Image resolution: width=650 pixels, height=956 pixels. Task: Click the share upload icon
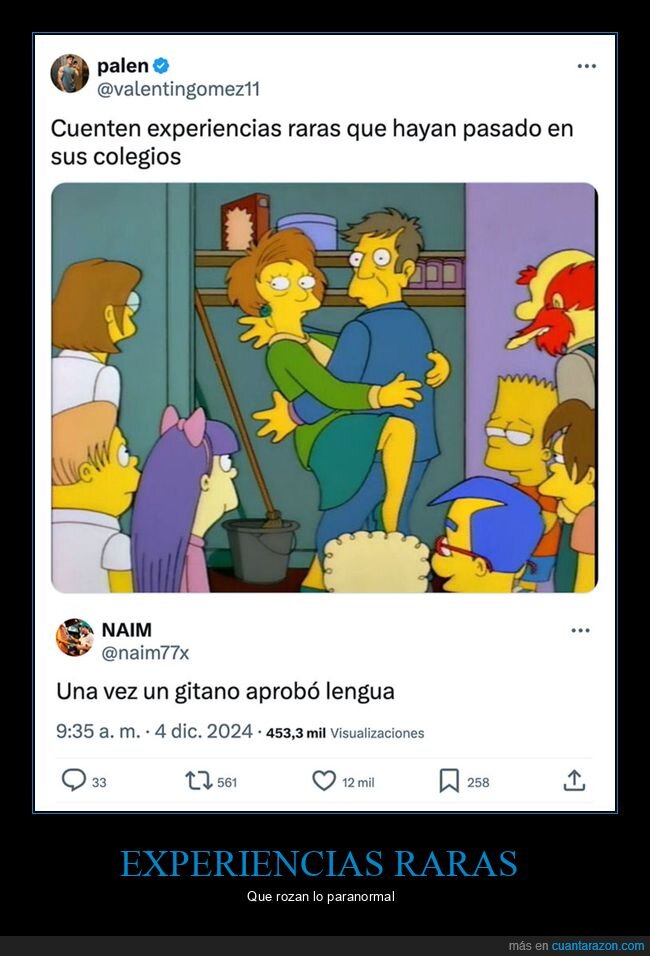coord(574,780)
